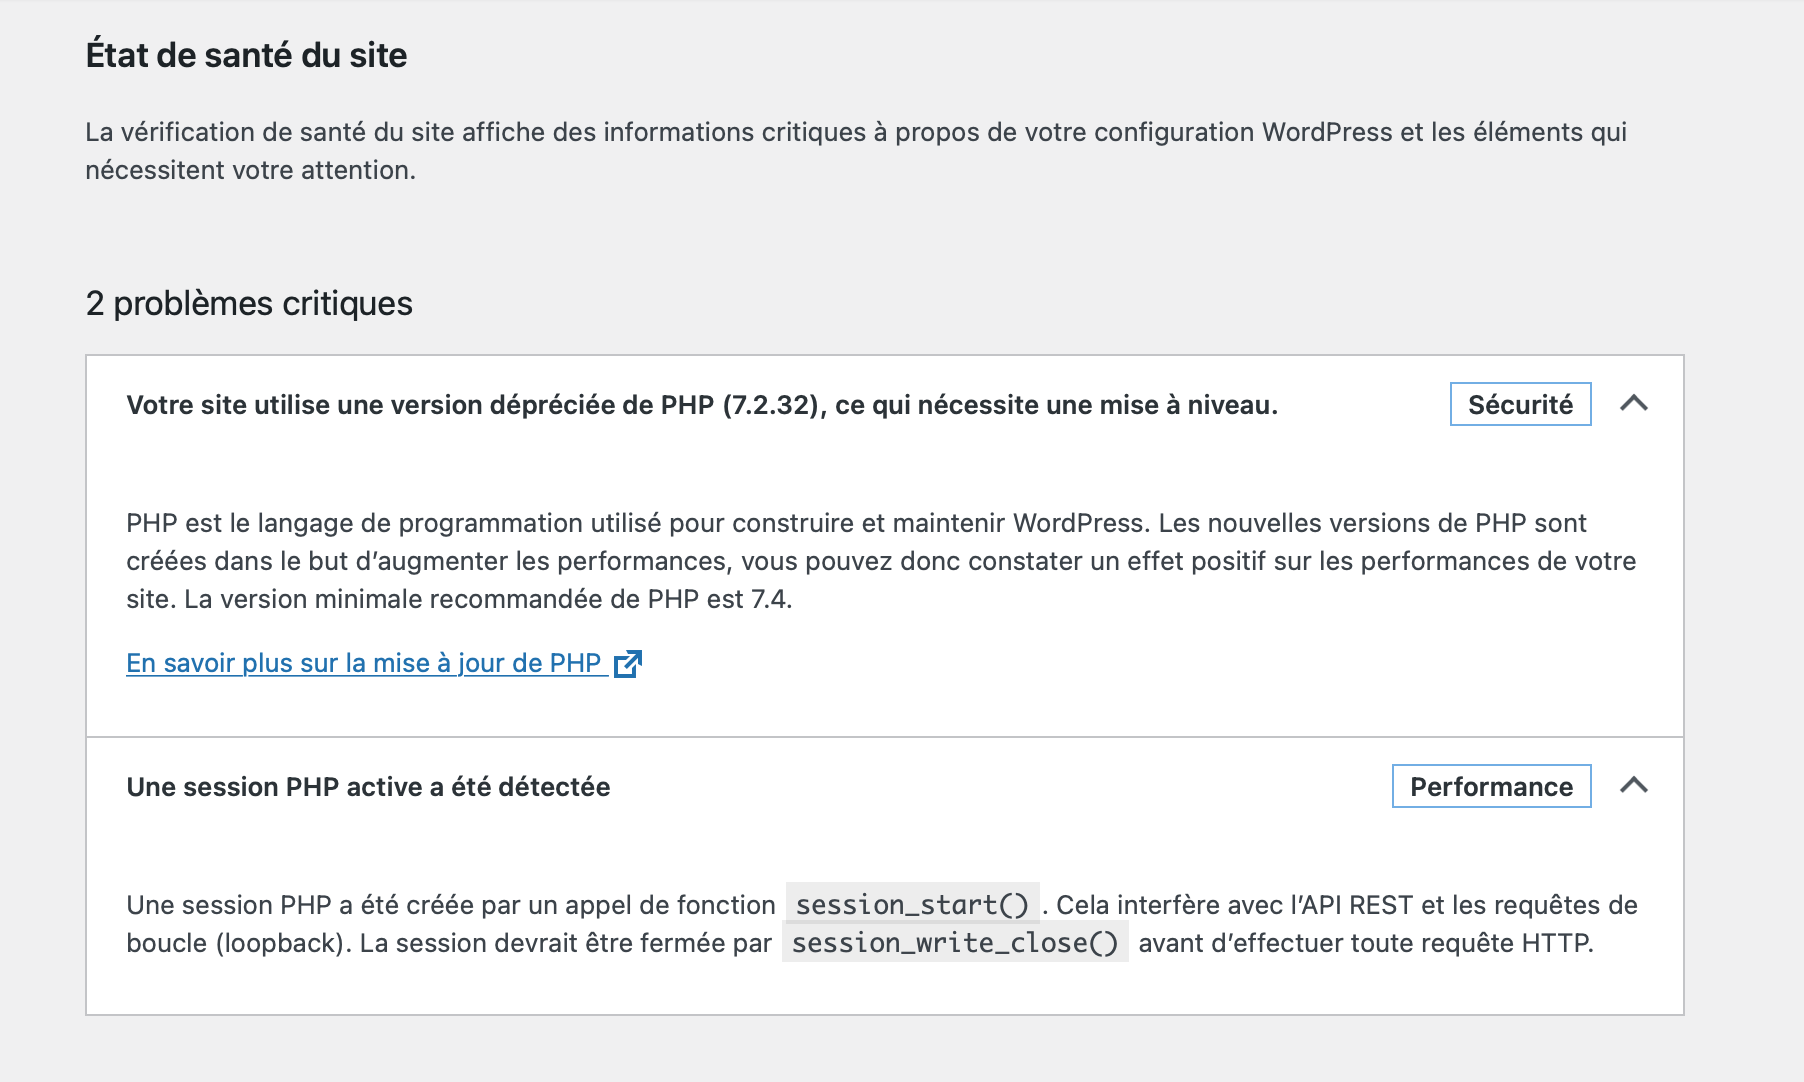Open 'En savoir plus sur la mise à jour de PHP'

pos(363,664)
